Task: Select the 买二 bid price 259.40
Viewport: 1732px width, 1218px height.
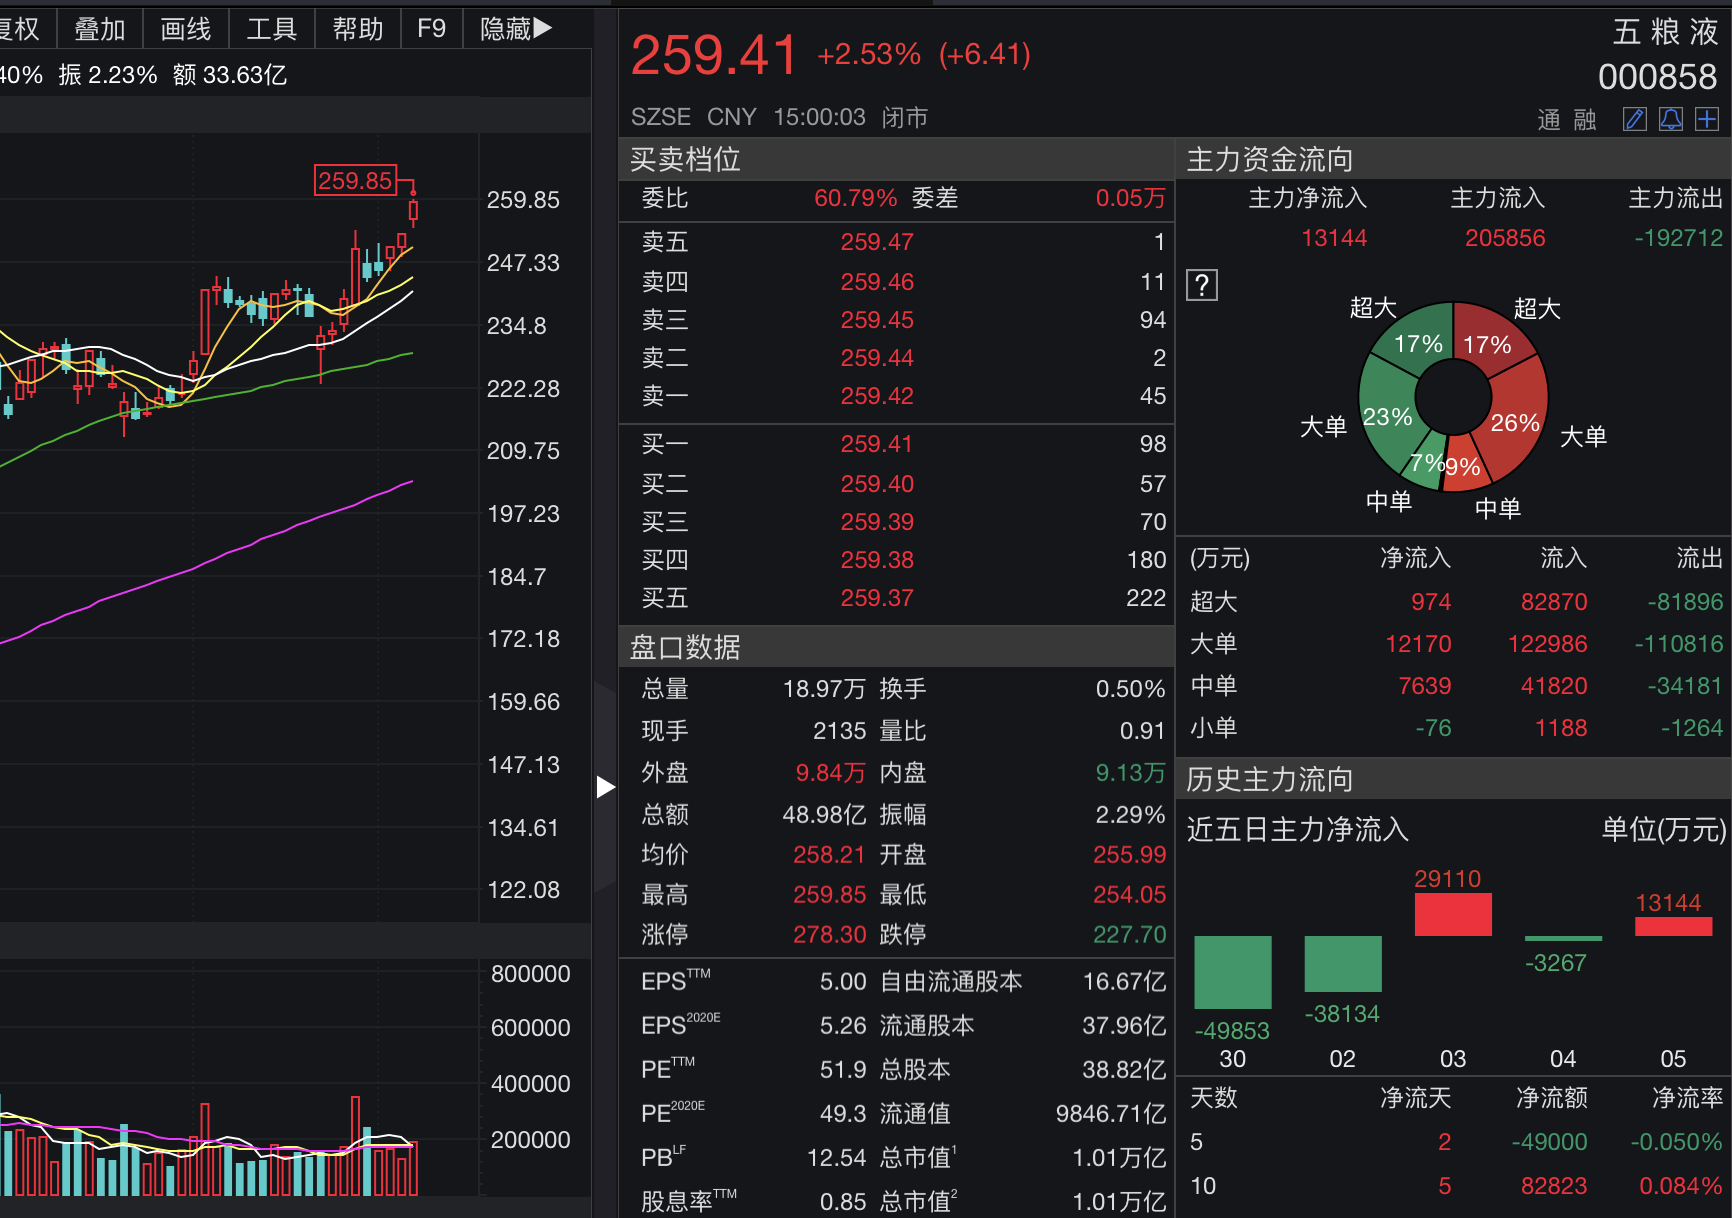Action: 877,484
